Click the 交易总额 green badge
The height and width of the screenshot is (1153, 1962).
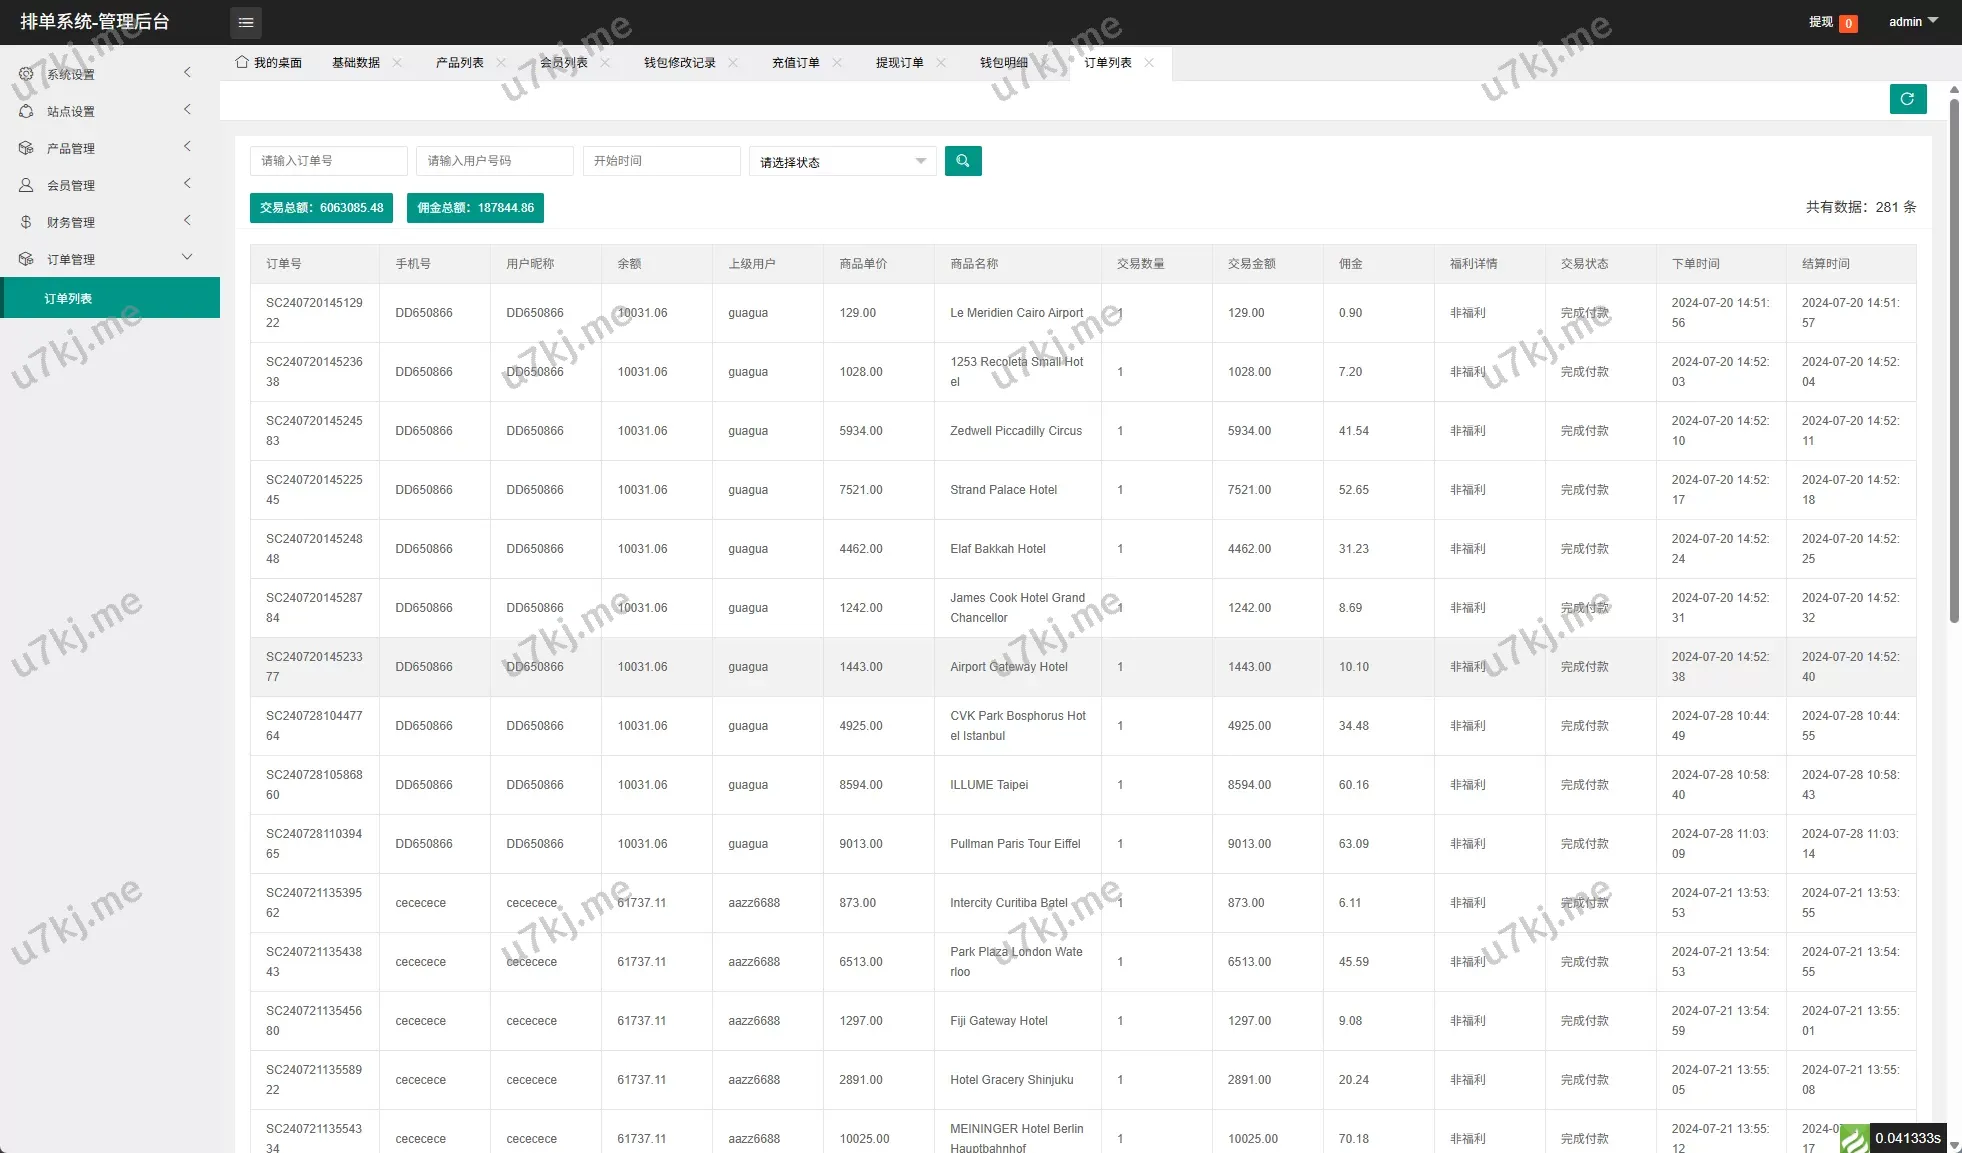[x=321, y=208]
